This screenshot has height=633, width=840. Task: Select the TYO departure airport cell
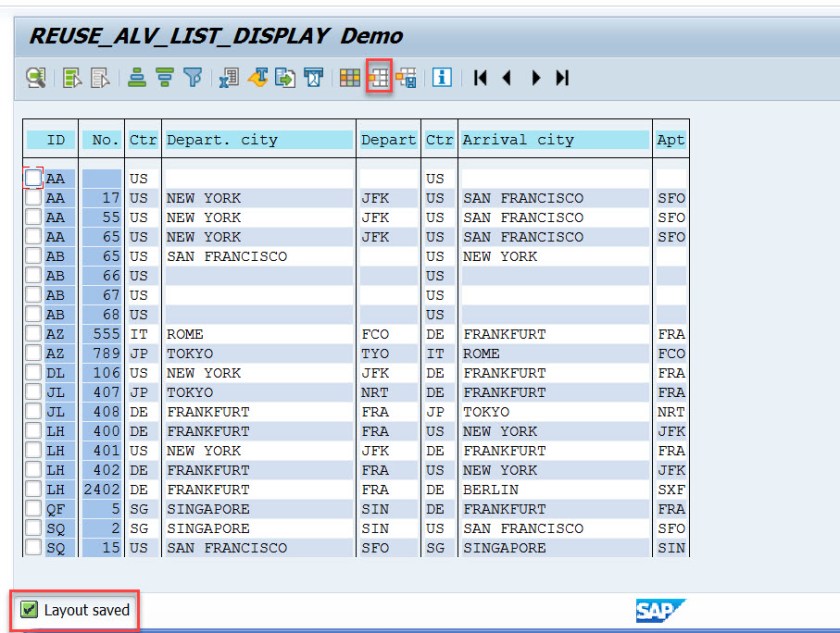[x=375, y=353]
